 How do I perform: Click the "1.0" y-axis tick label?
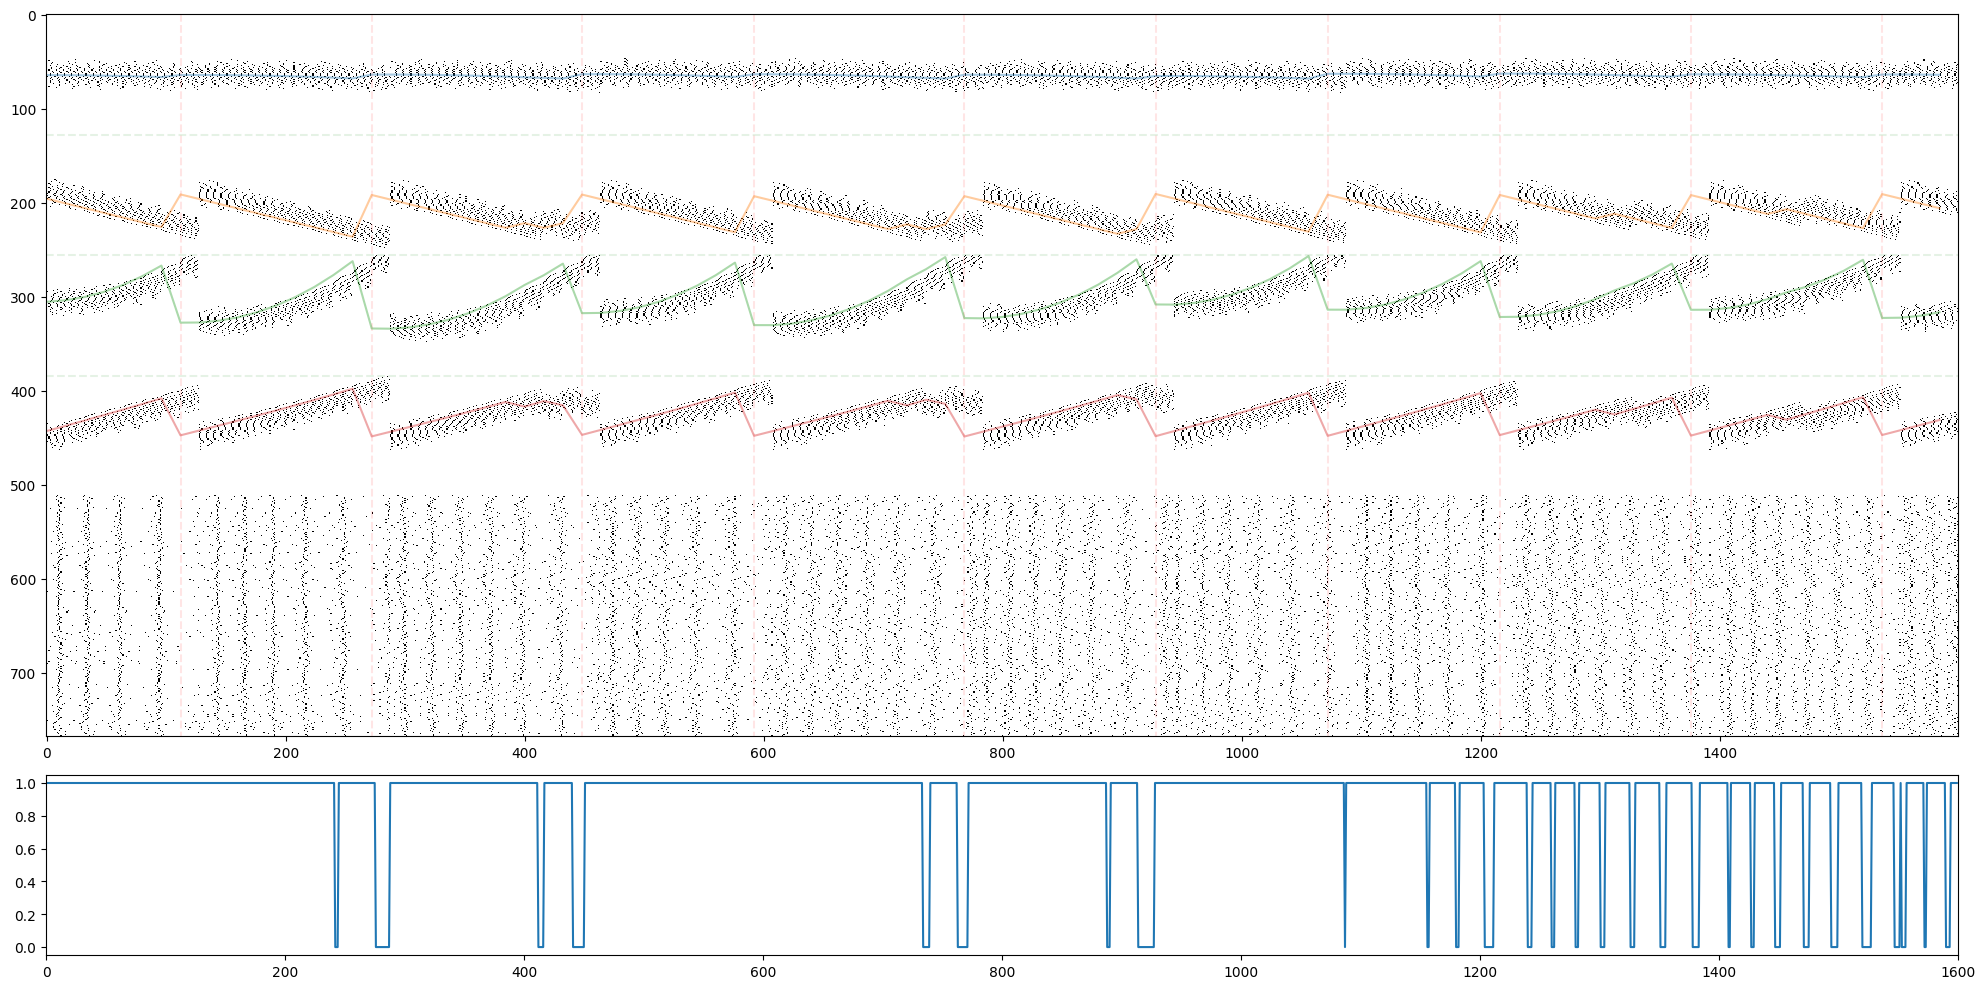[x=25, y=784]
